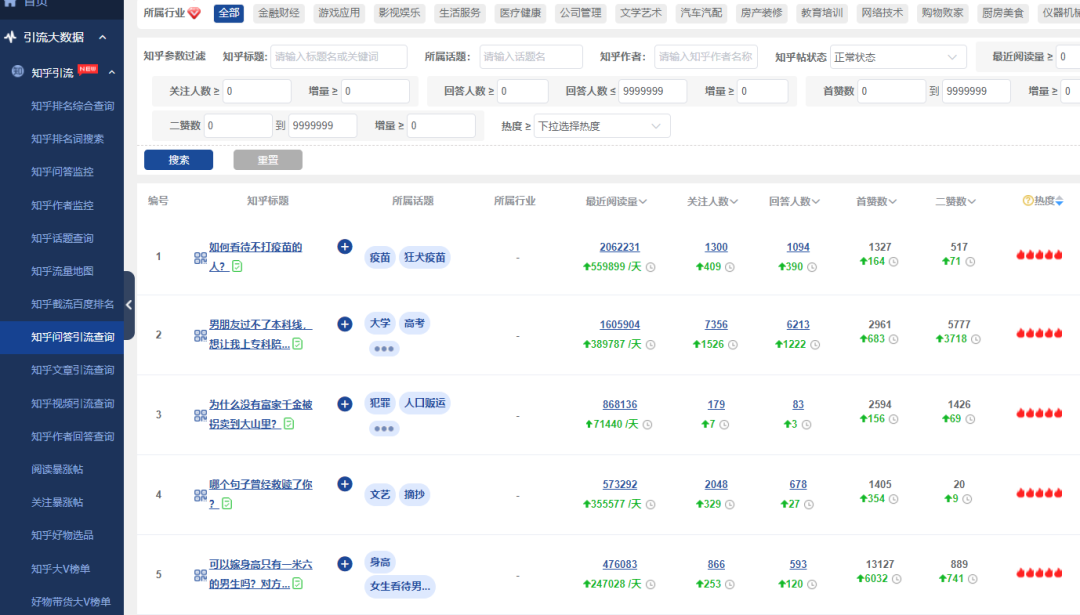Click clock icon next to 559899/天
This screenshot has height=615, width=1080.
point(650,267)
